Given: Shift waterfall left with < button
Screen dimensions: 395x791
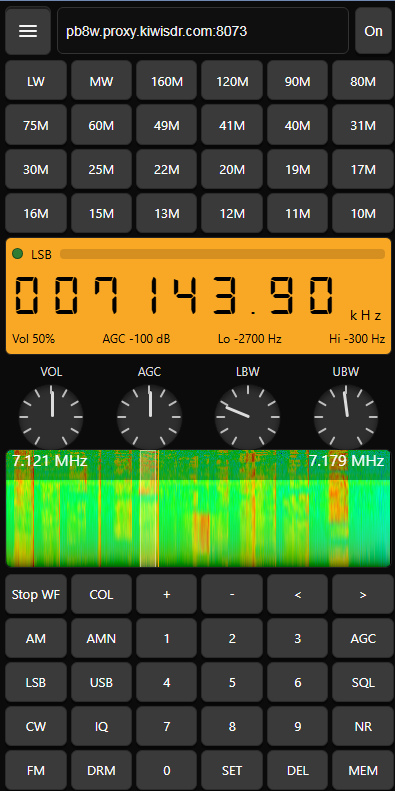Looking at the screenshot, I should coord(298,594).
